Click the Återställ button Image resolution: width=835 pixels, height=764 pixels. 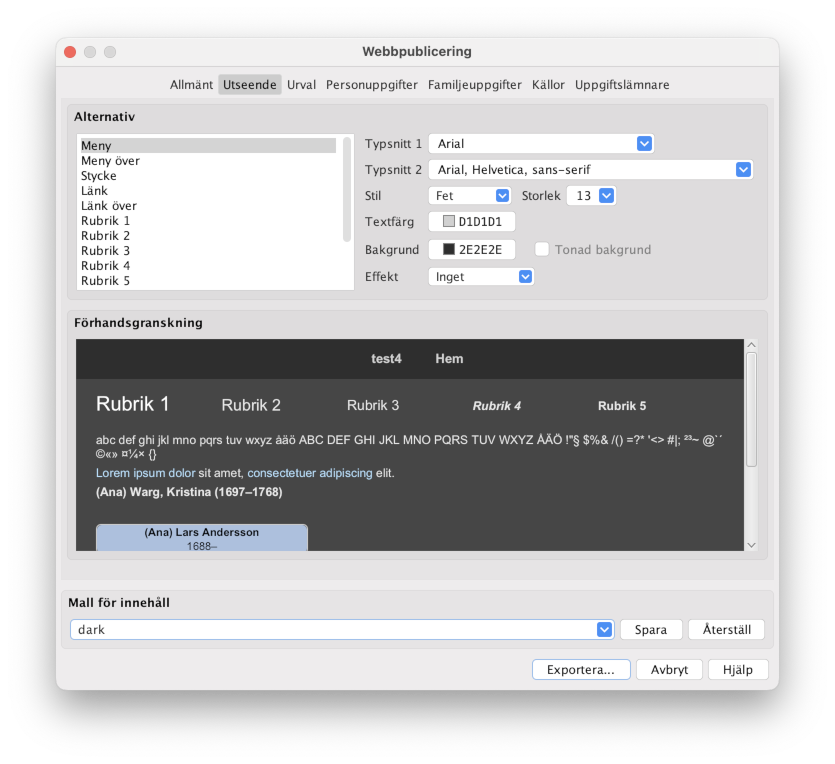point(726,630)
